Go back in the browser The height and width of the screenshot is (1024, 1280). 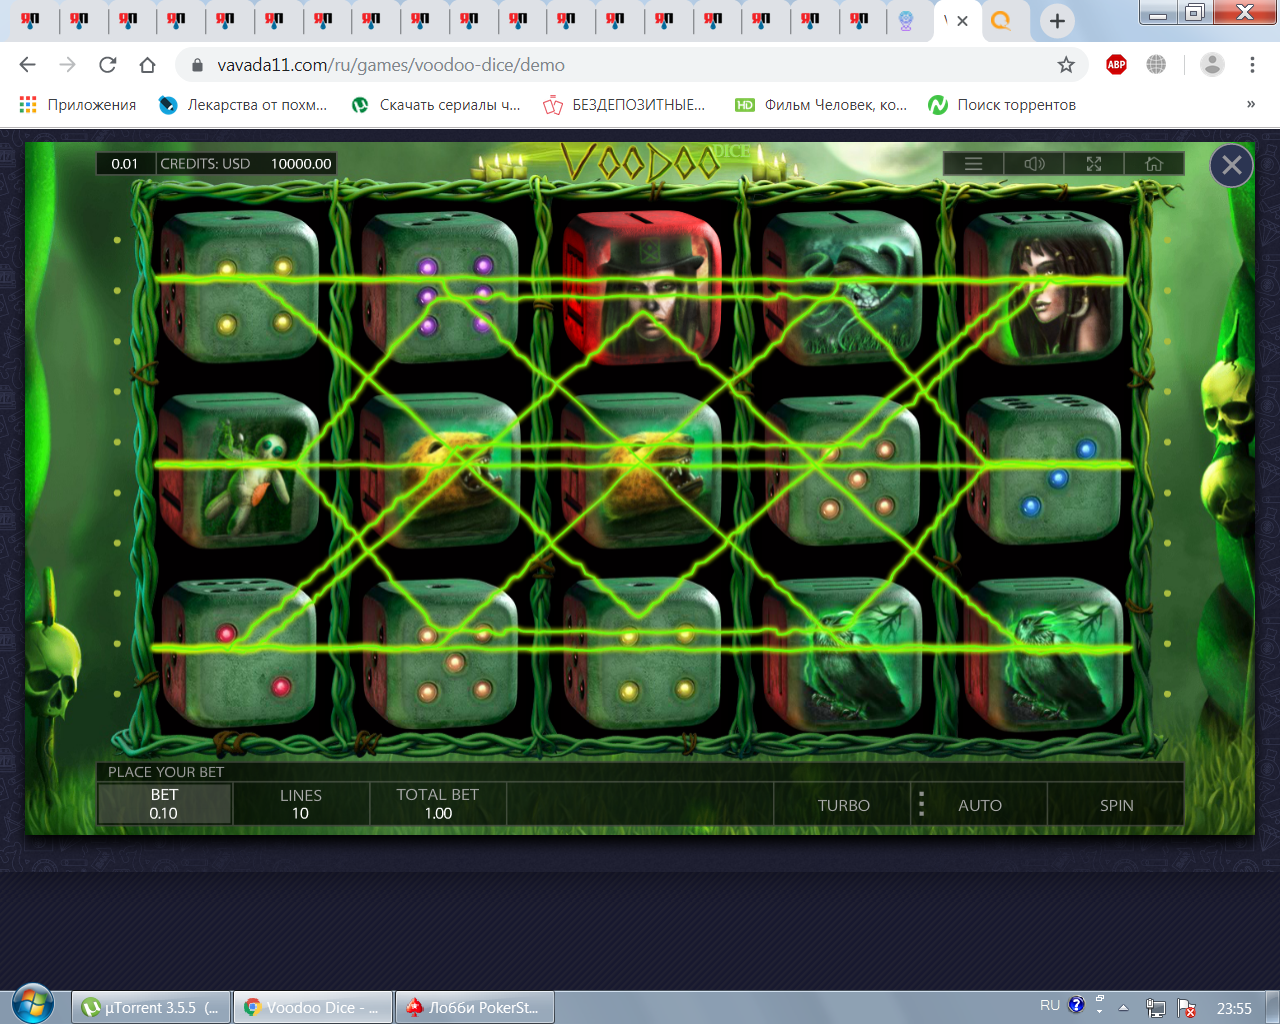[28, 65]
